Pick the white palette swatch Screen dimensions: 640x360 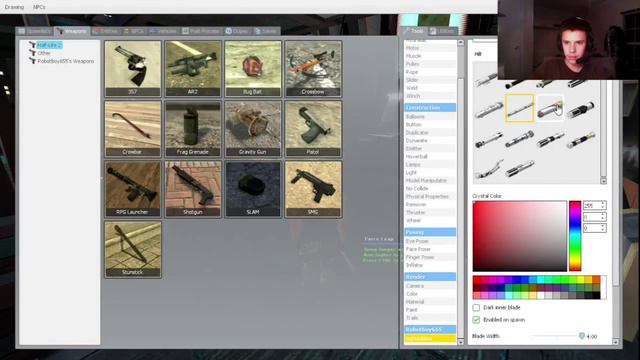[x=541, y=296]
